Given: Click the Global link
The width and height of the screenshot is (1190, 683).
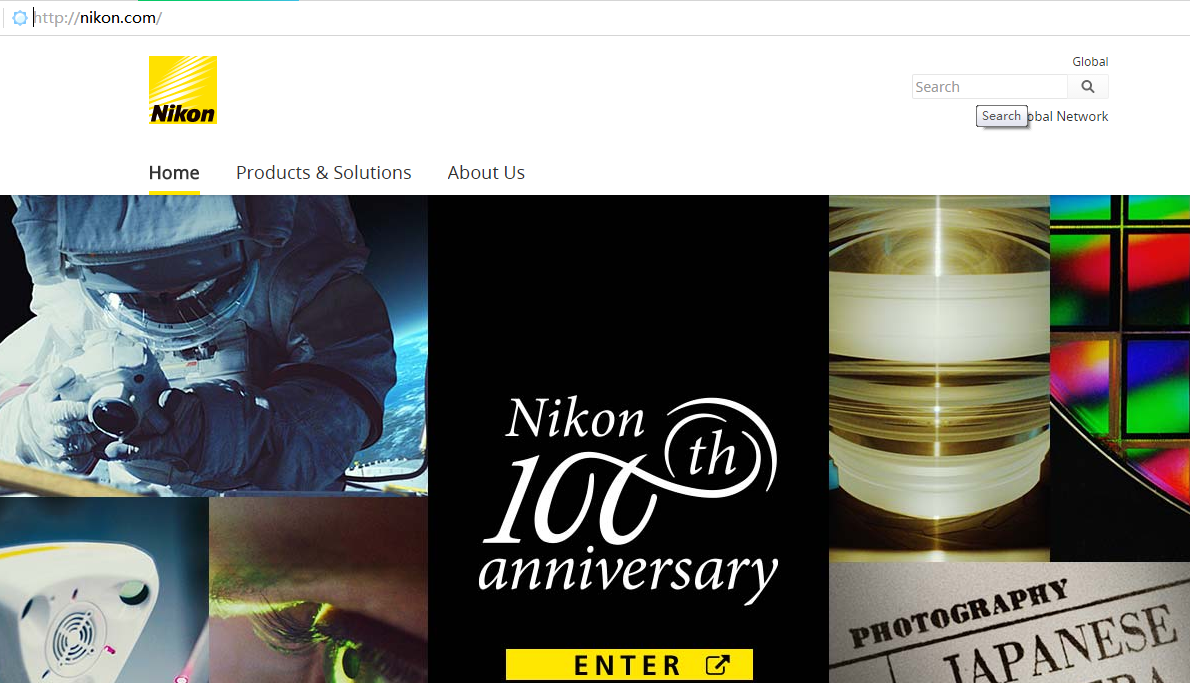Looking at the screenshot, I should [1090, 61].
